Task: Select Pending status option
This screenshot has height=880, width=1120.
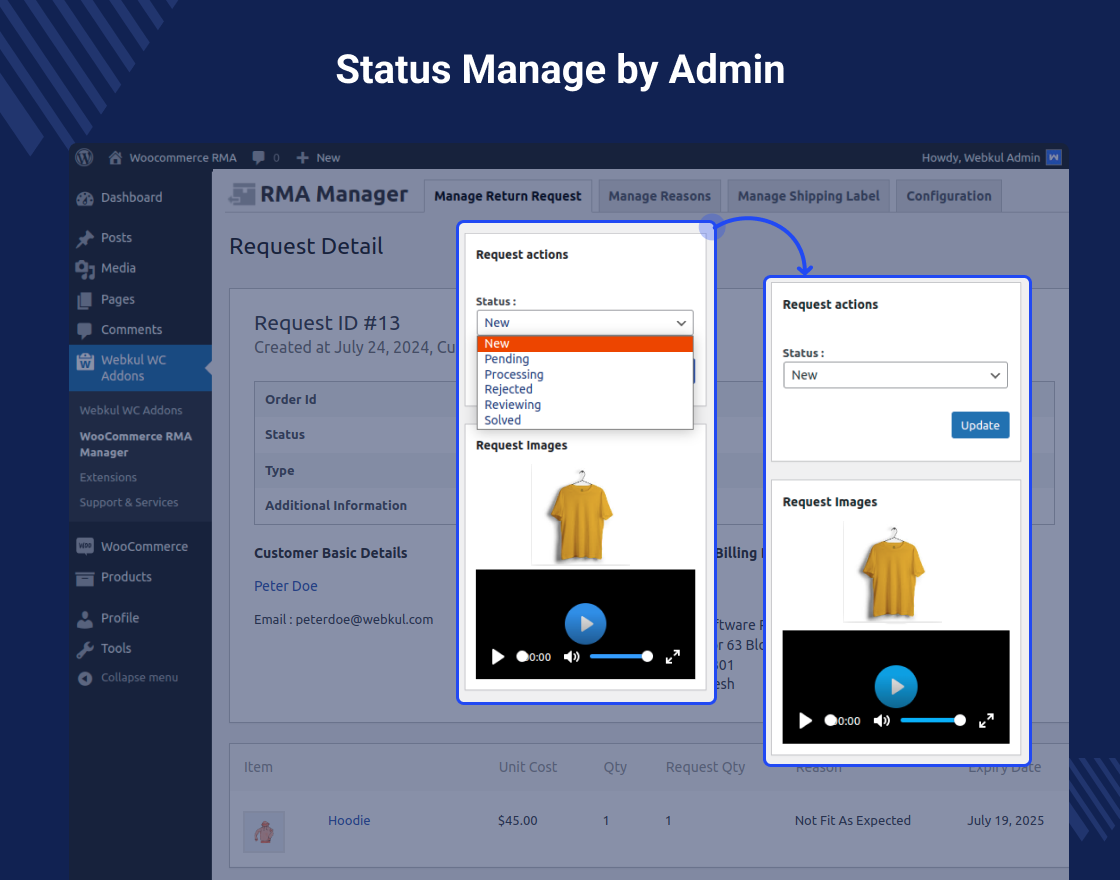Action: click(585, 359)
